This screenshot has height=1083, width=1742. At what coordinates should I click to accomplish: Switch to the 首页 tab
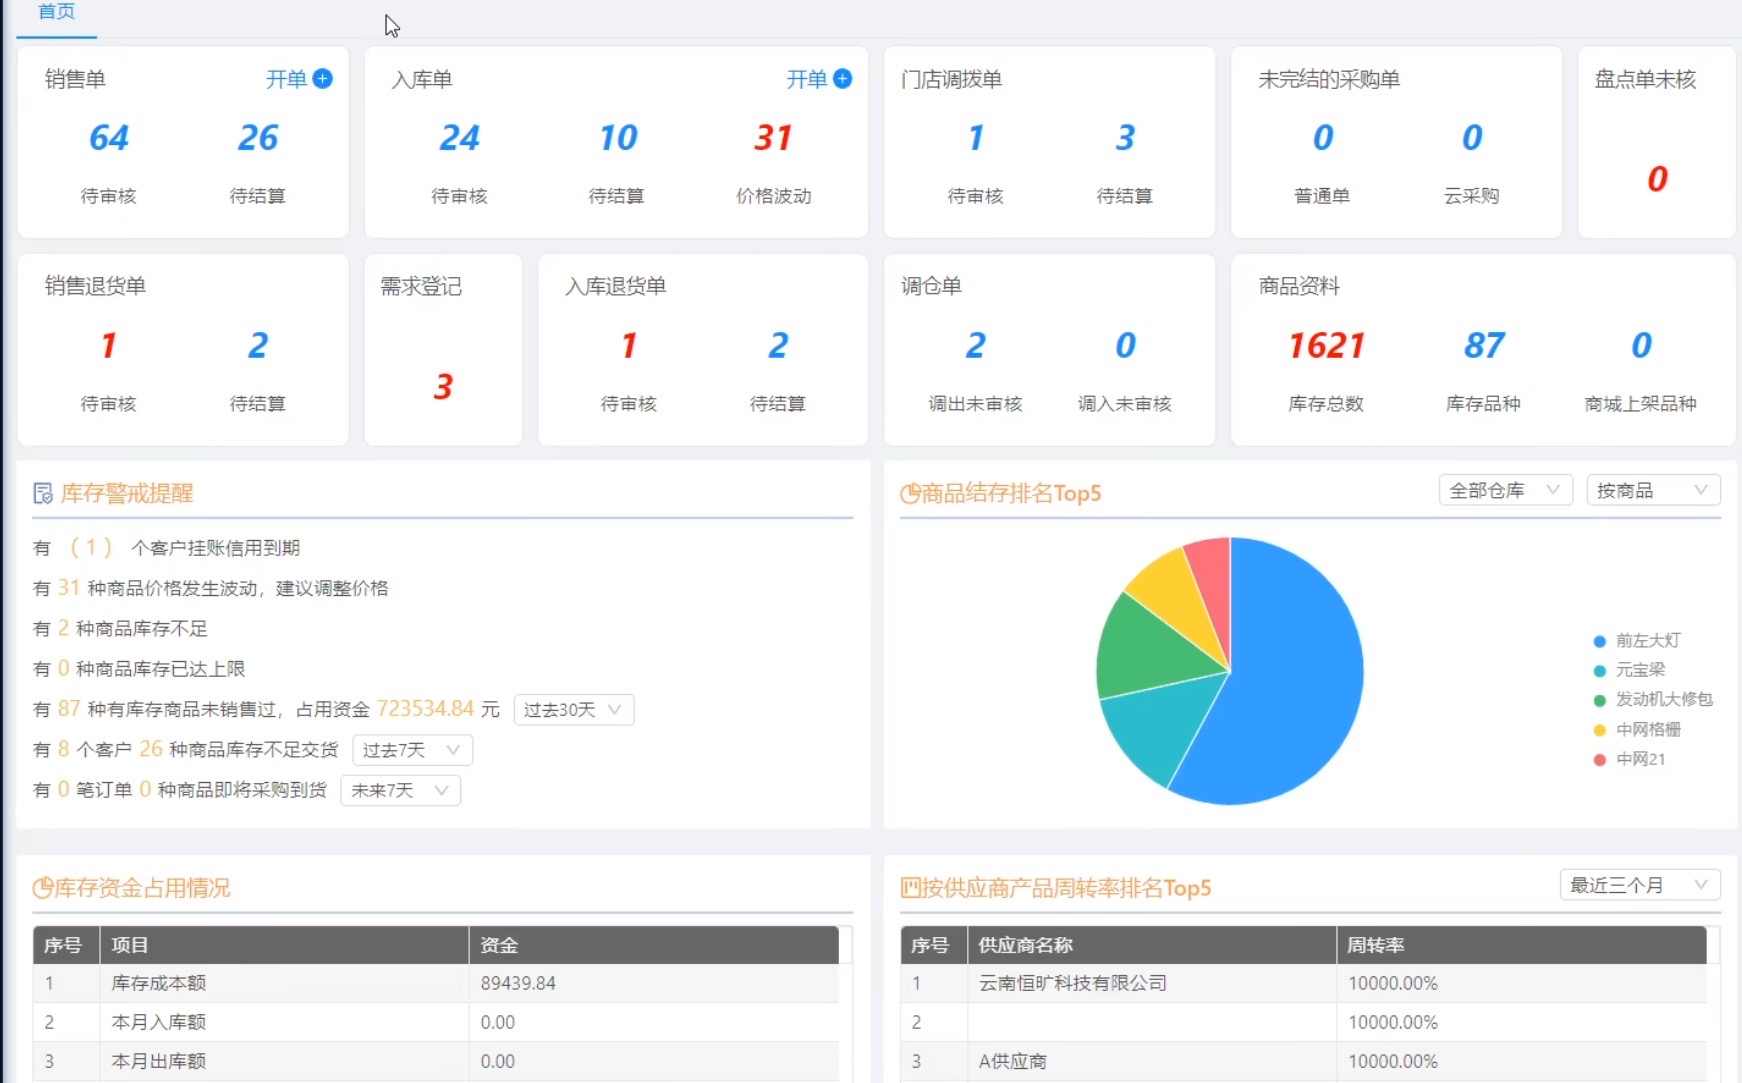[56, 12]
